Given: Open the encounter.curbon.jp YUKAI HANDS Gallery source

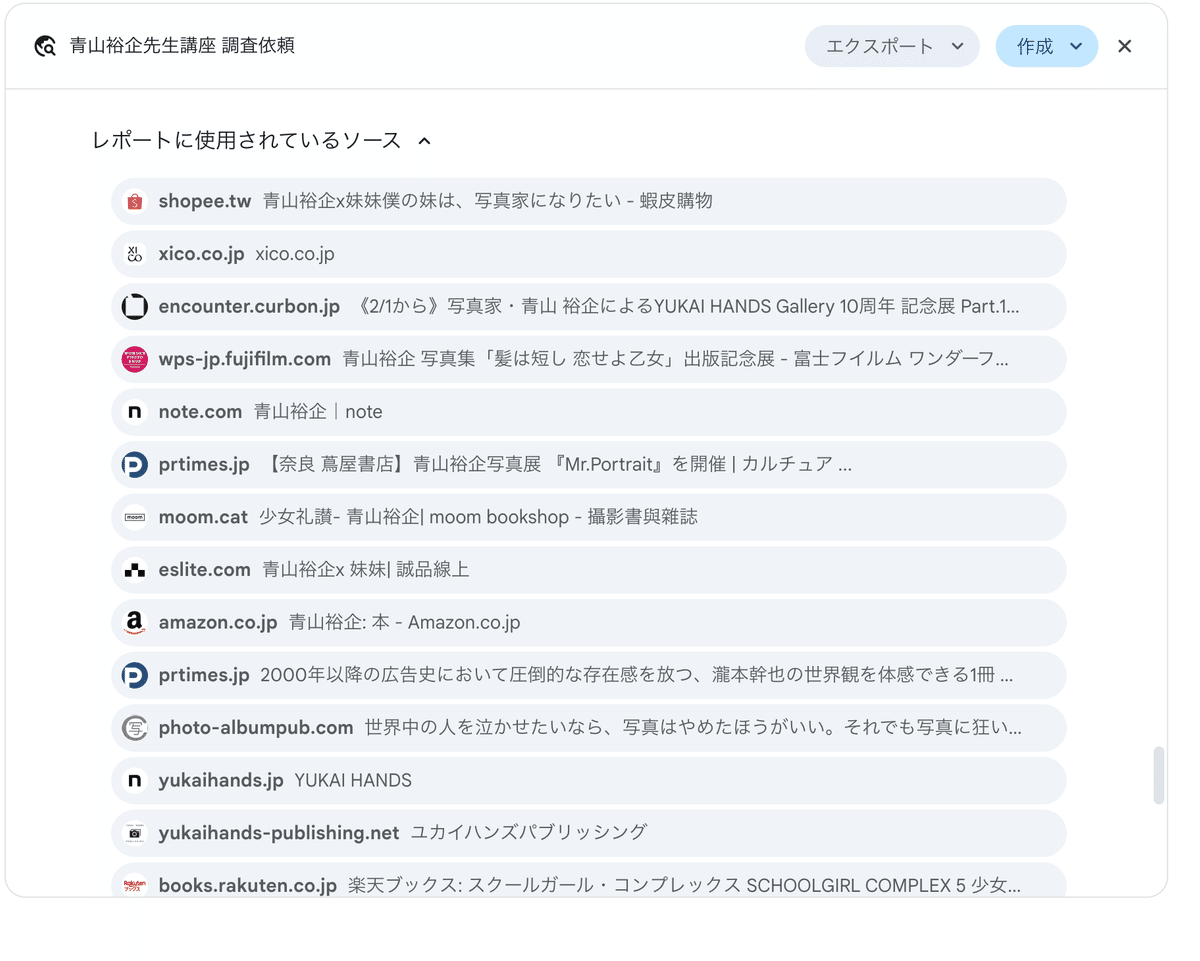Looking at the screenshot, I should pyautogui.click(x=588, y=307).
